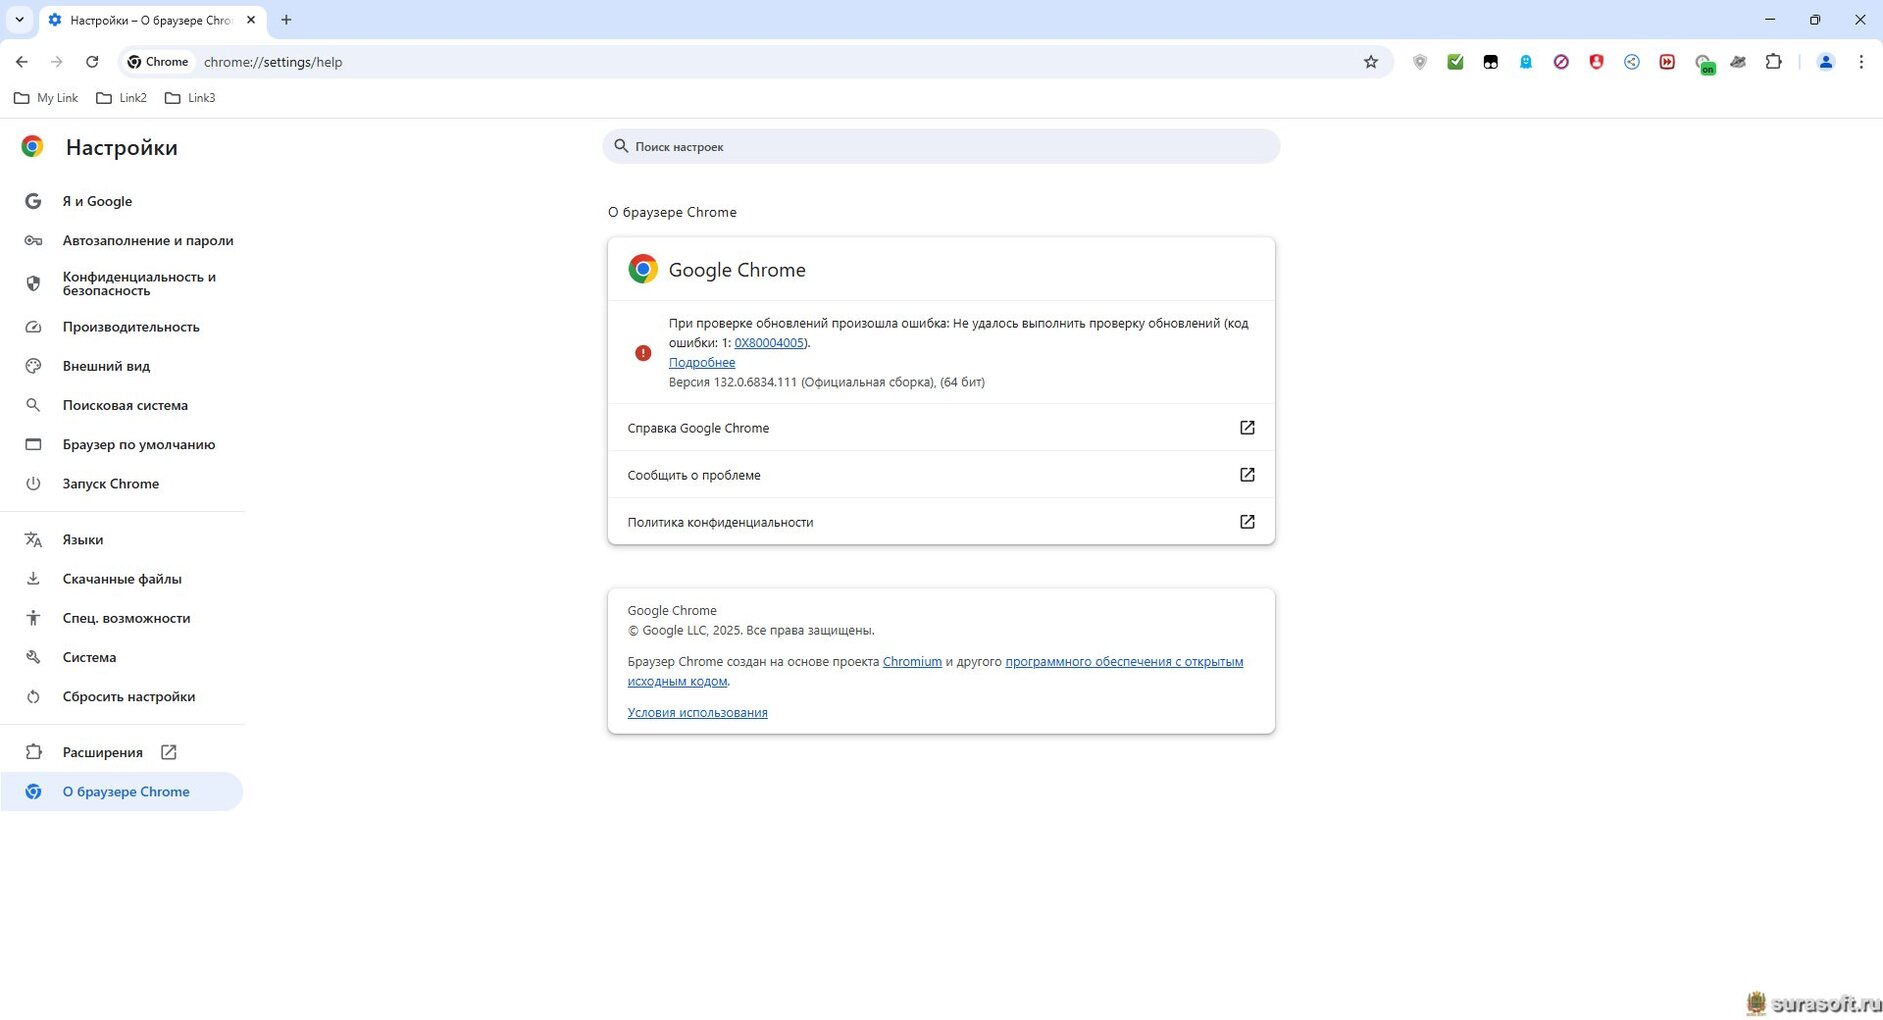Click the browser forward arrow
Viewport: 1883px width, 1020px height.
(x=57, y=62)
